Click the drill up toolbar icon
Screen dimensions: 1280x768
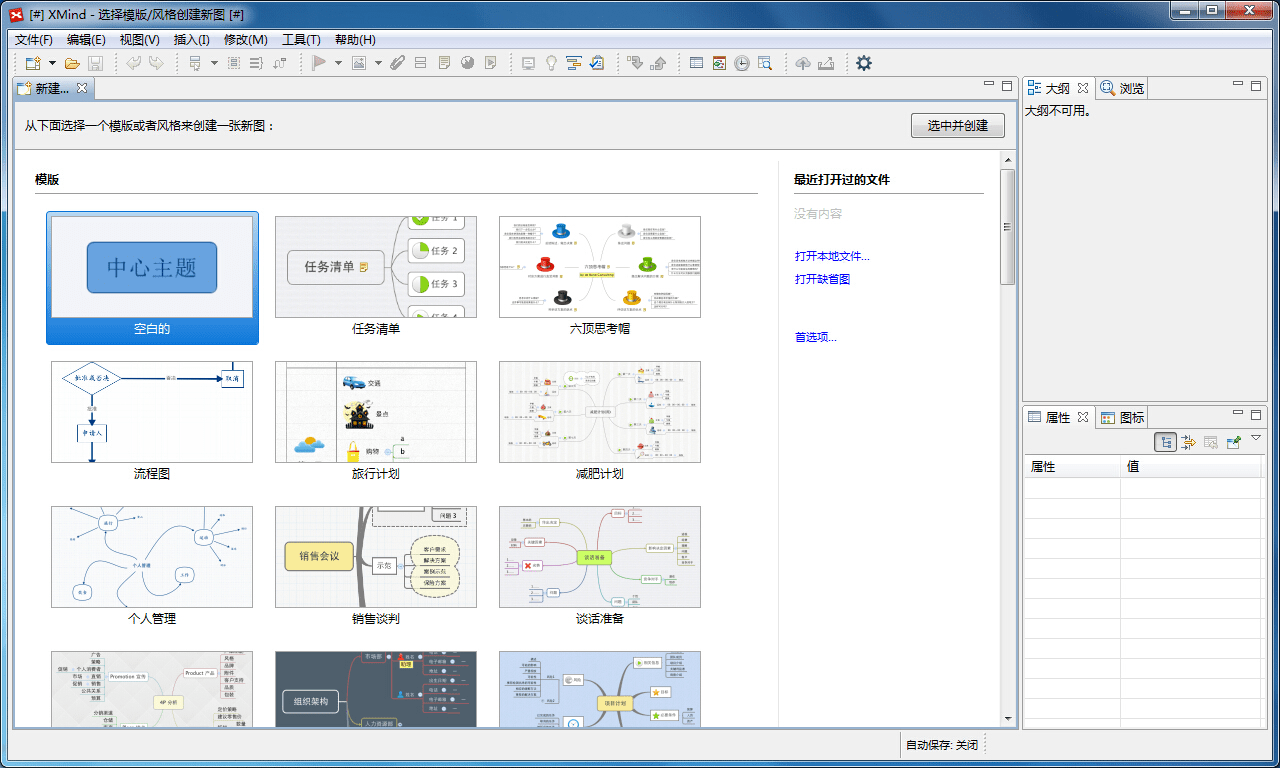(658, 63)
